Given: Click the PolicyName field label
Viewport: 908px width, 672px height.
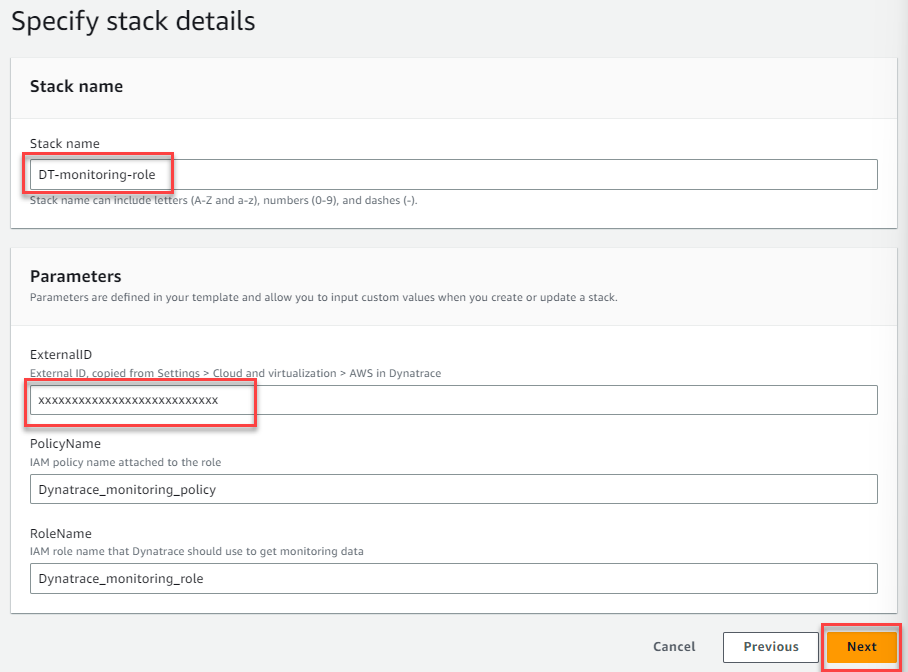Looking at the screenshot, I should [65, 444].
